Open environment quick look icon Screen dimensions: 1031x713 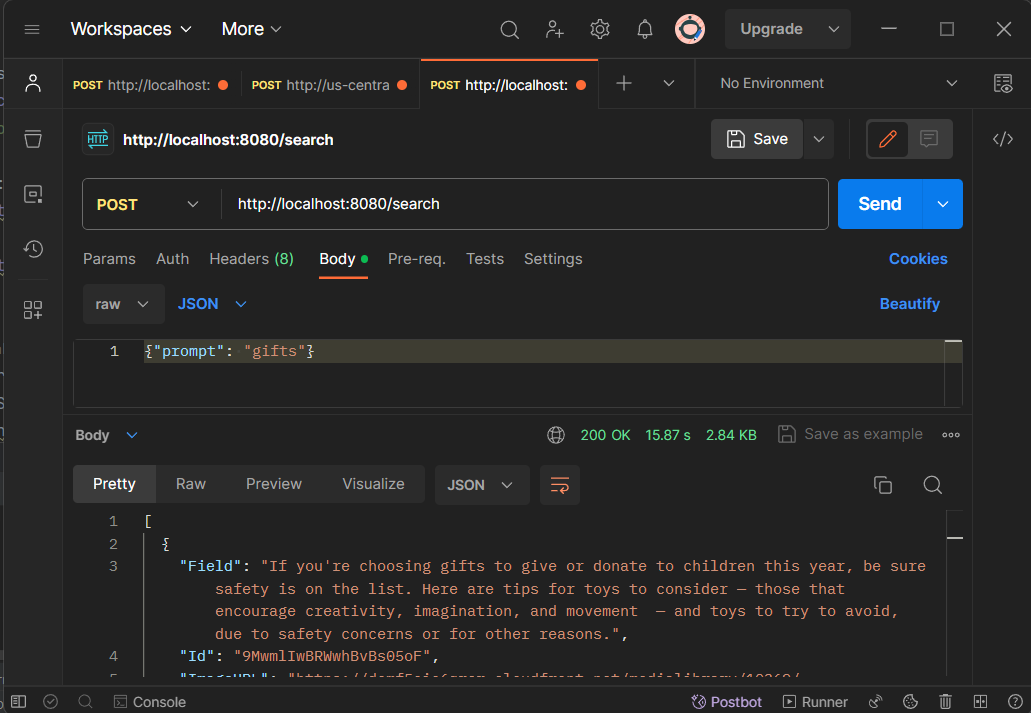[x=1003, y=84]
